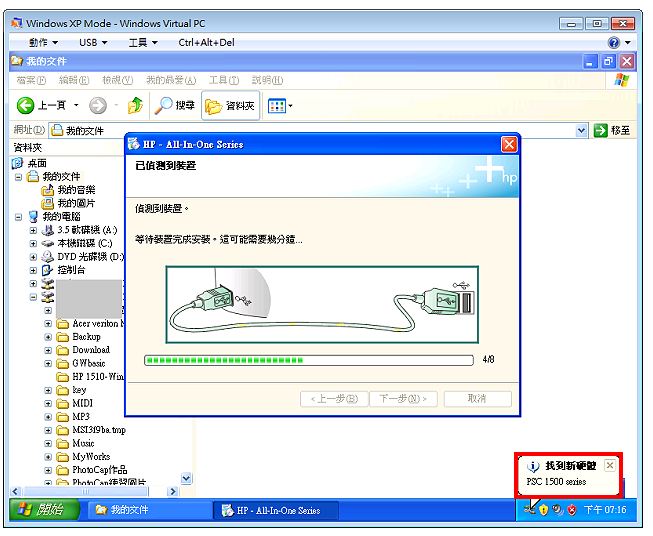Select the MIDI folder
The image size is (653, 536).
point(82,403)
